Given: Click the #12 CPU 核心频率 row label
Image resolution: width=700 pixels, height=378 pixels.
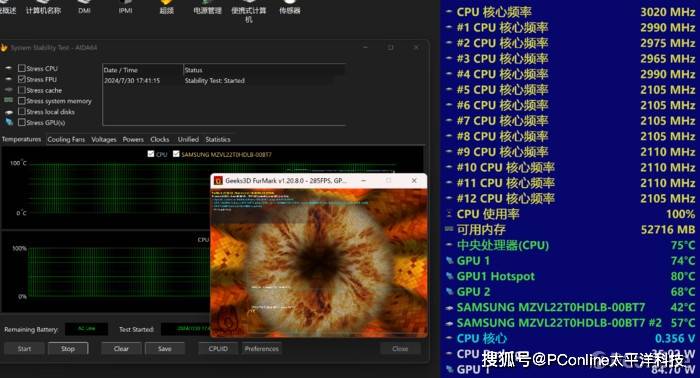Looking at the screenshot, I should [x=505, y=199].
